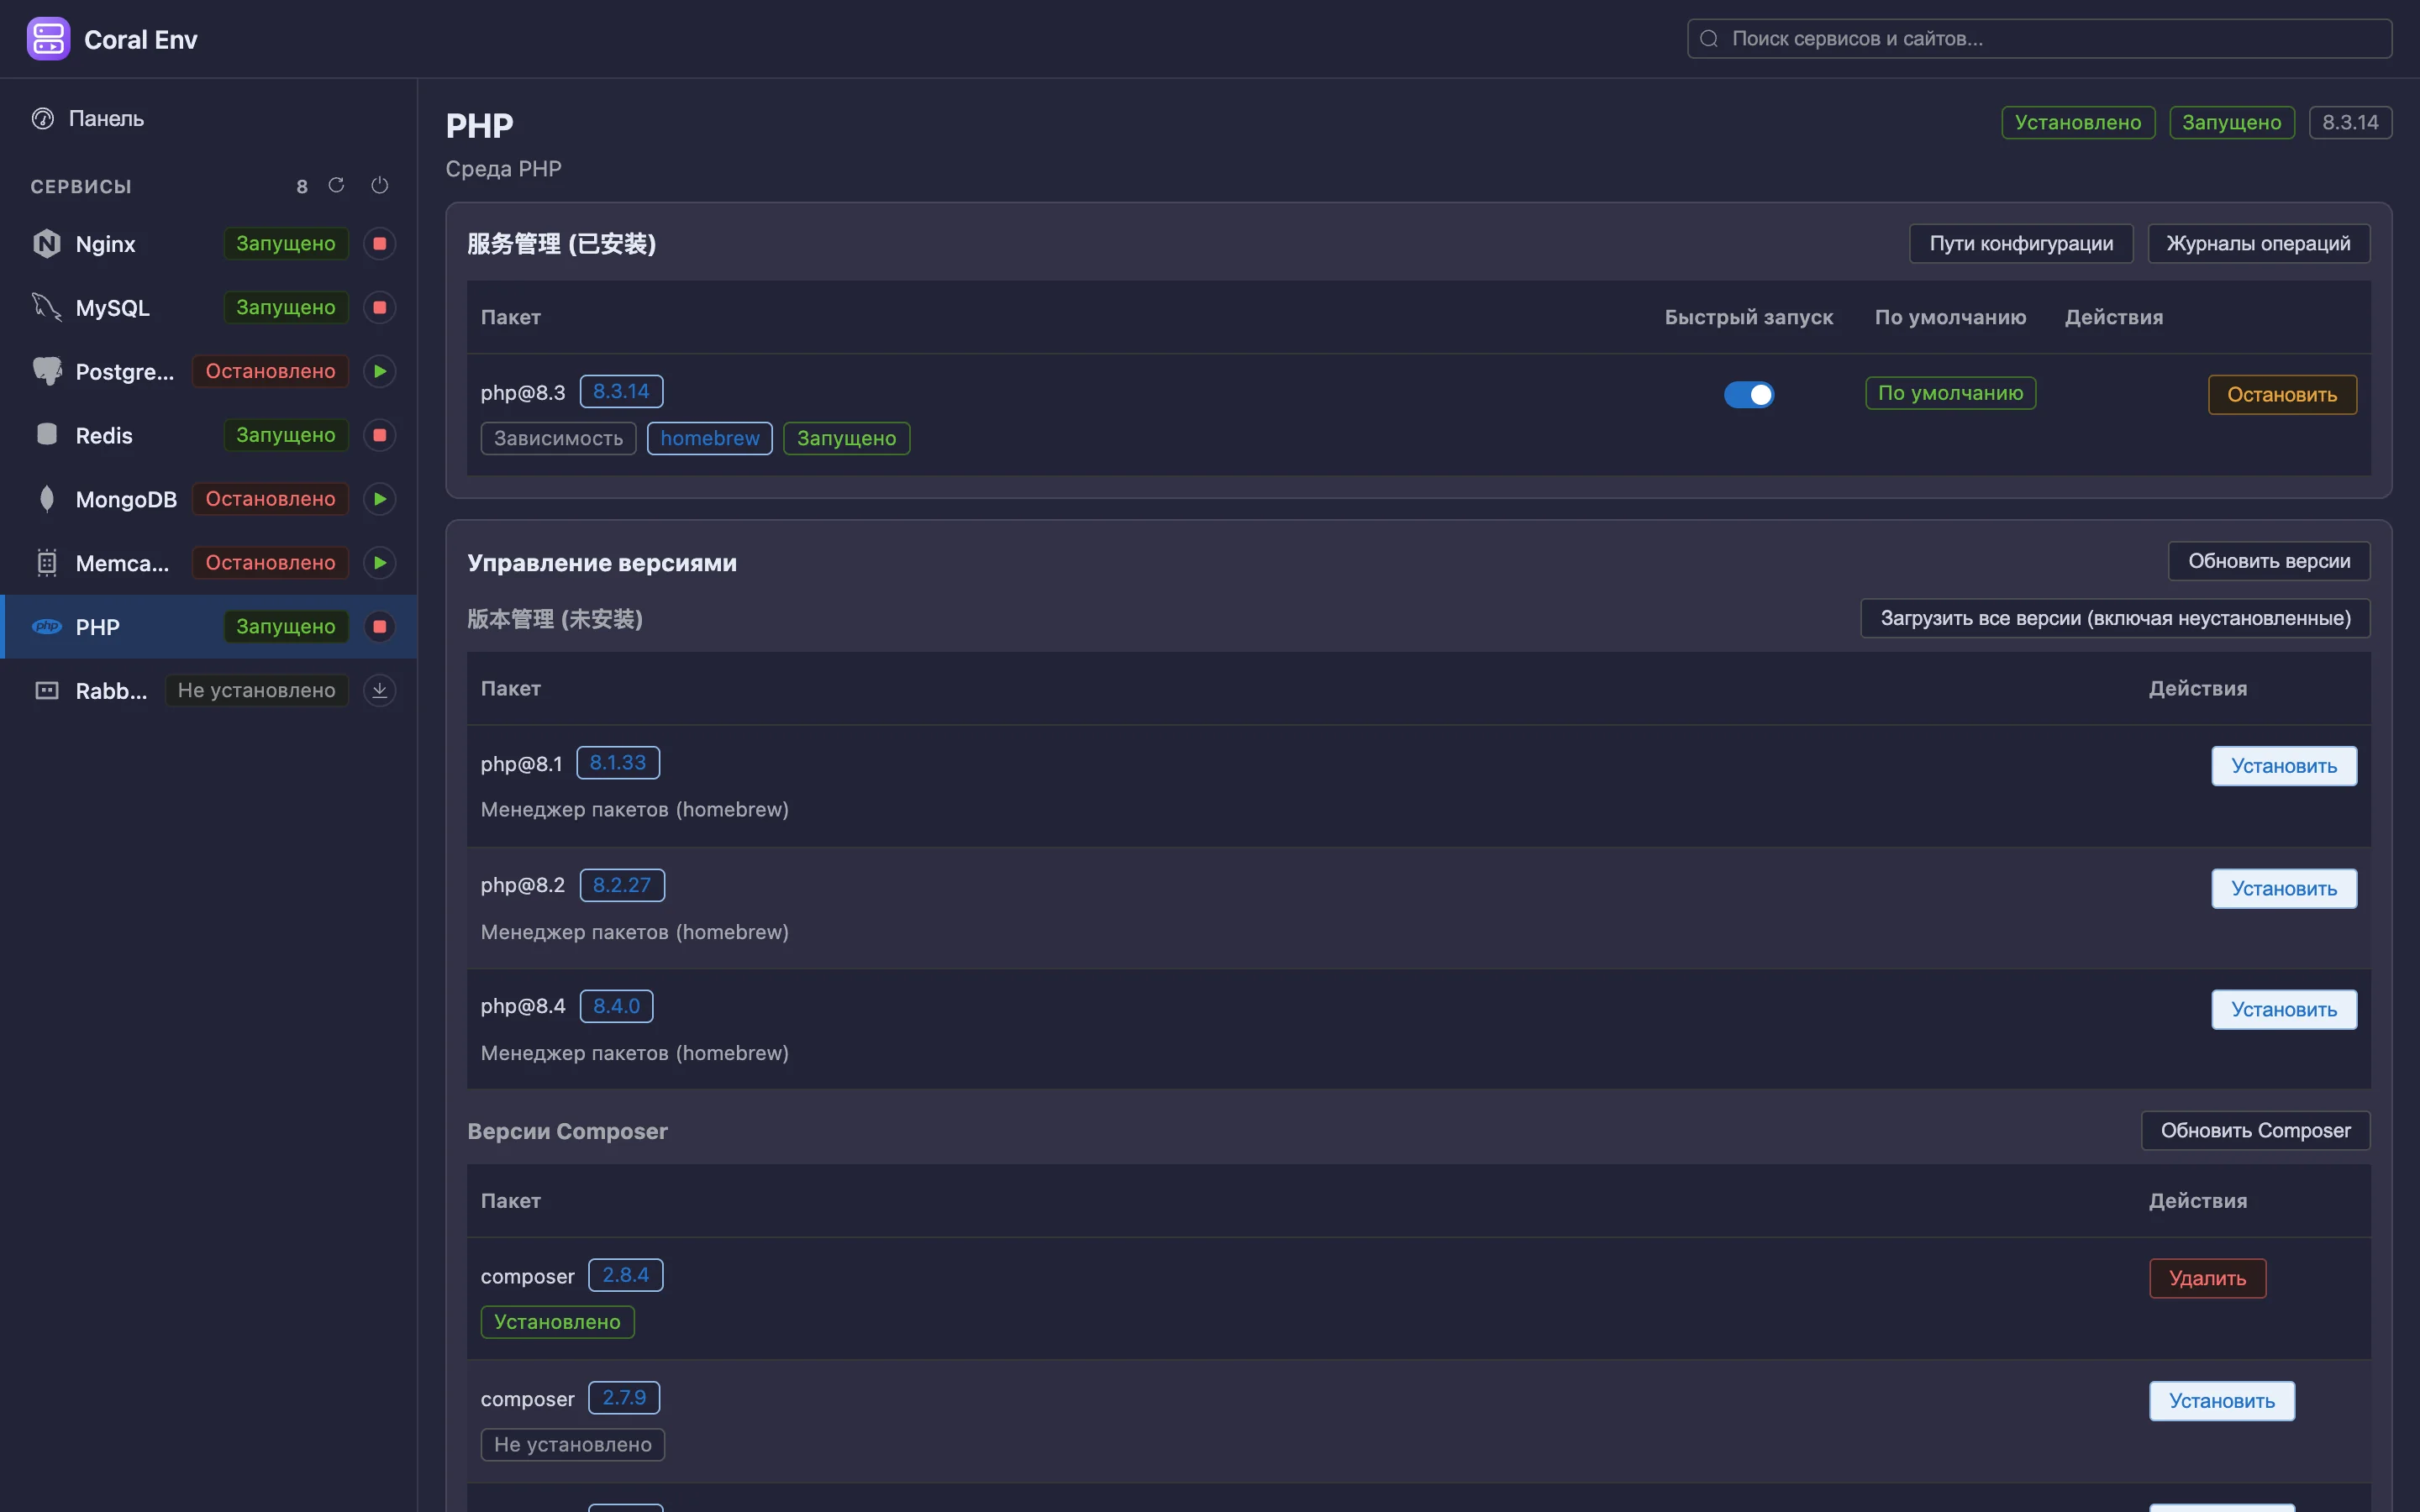The height and width of the screenshot is (1512, 2420).
Task: Remove composer 2.8.4 with Удалить
Action: click(2207, 1278)
